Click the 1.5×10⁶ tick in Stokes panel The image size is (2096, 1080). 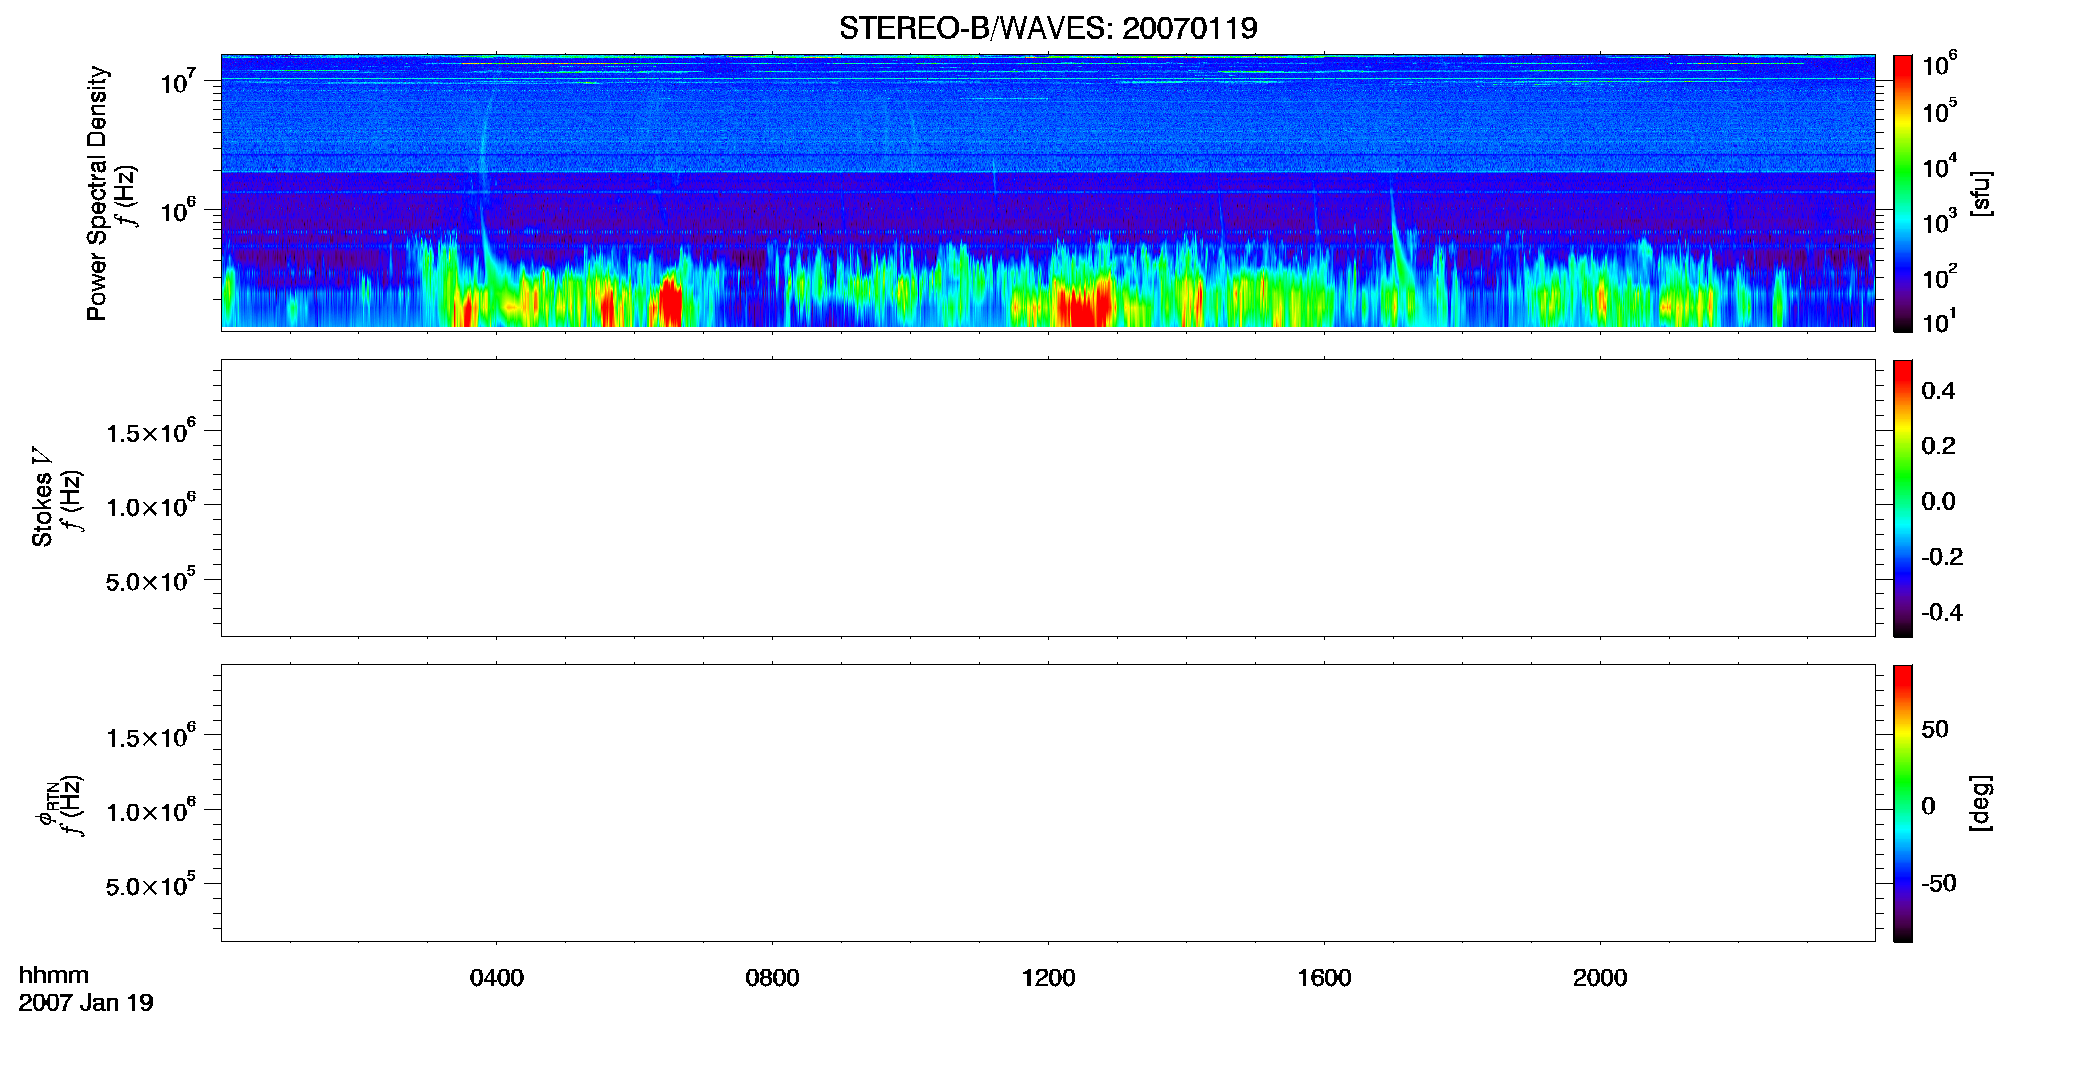151,432
